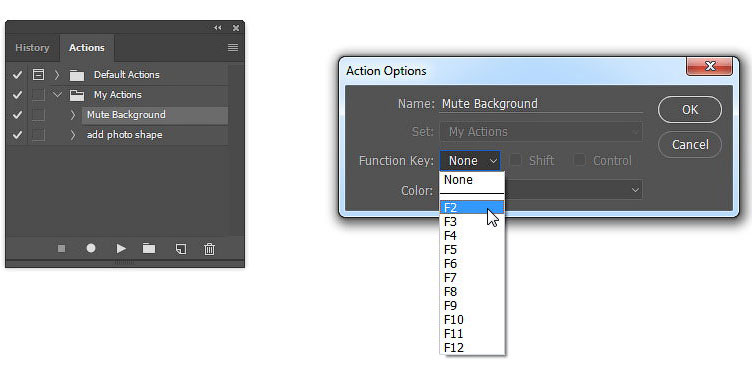Open the Actions panel hamburger menu
The image size is (752, 374).
coord(233,47)
